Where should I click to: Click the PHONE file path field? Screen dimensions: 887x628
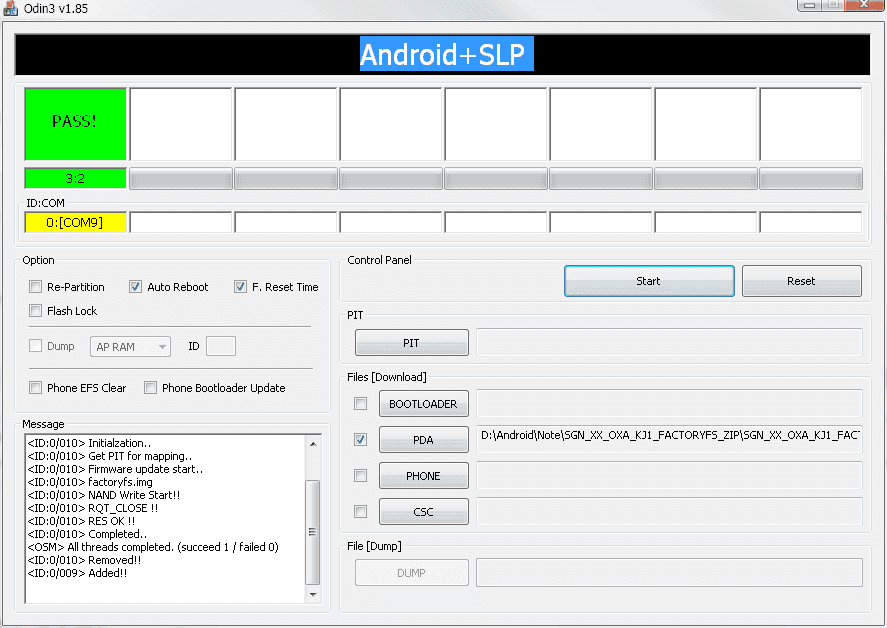[669, 476]
